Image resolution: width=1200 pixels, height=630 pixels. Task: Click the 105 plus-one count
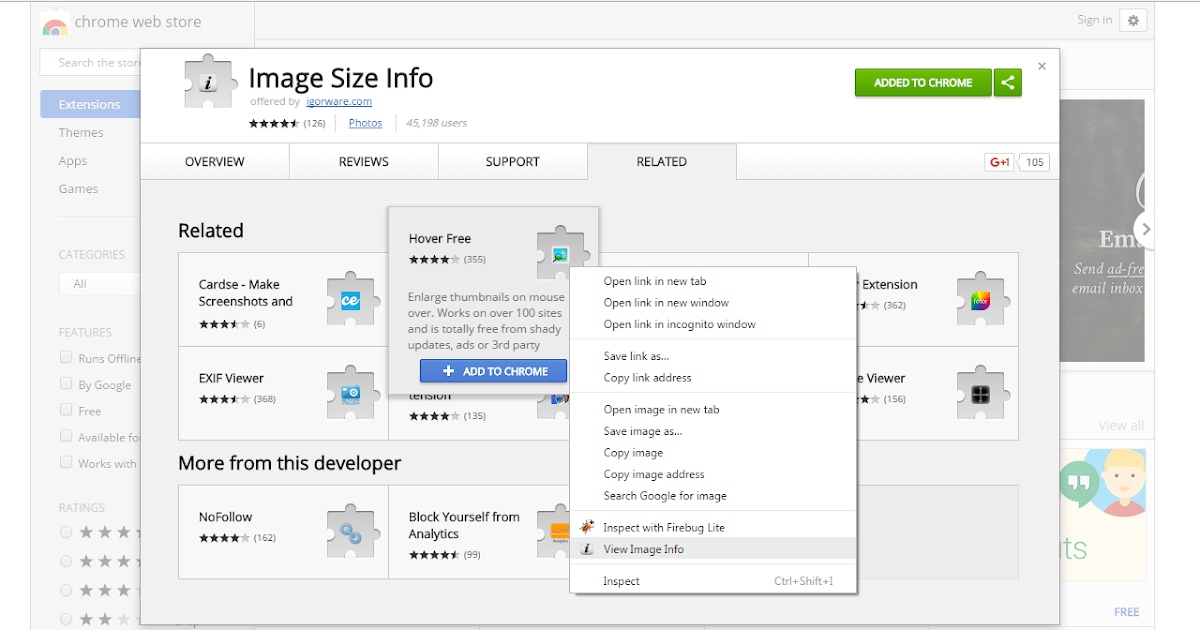[1034, 162]
